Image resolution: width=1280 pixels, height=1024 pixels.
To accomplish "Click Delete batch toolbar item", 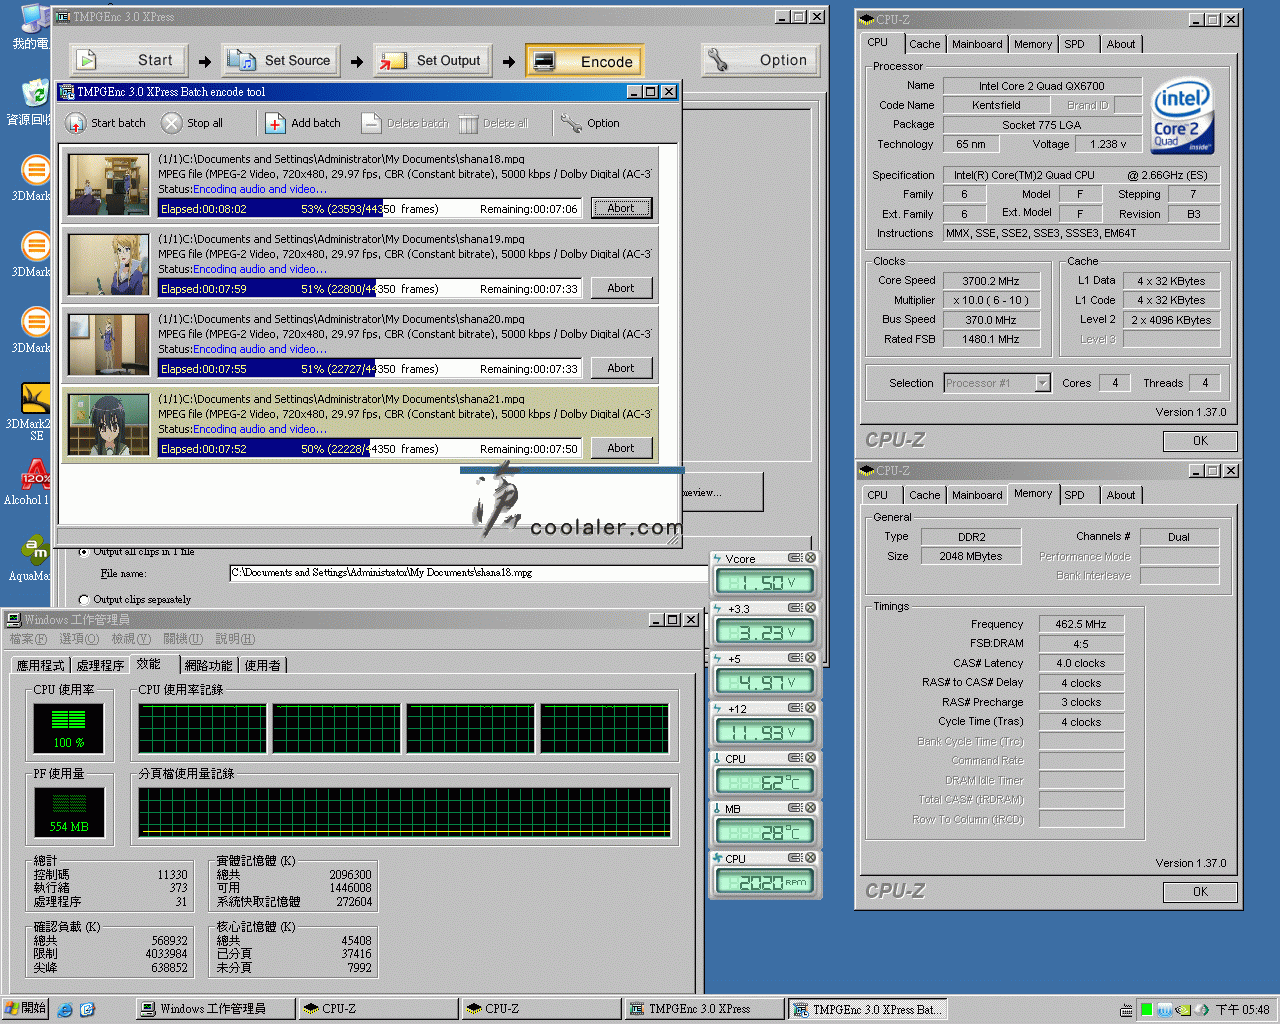I will point(405,123).
